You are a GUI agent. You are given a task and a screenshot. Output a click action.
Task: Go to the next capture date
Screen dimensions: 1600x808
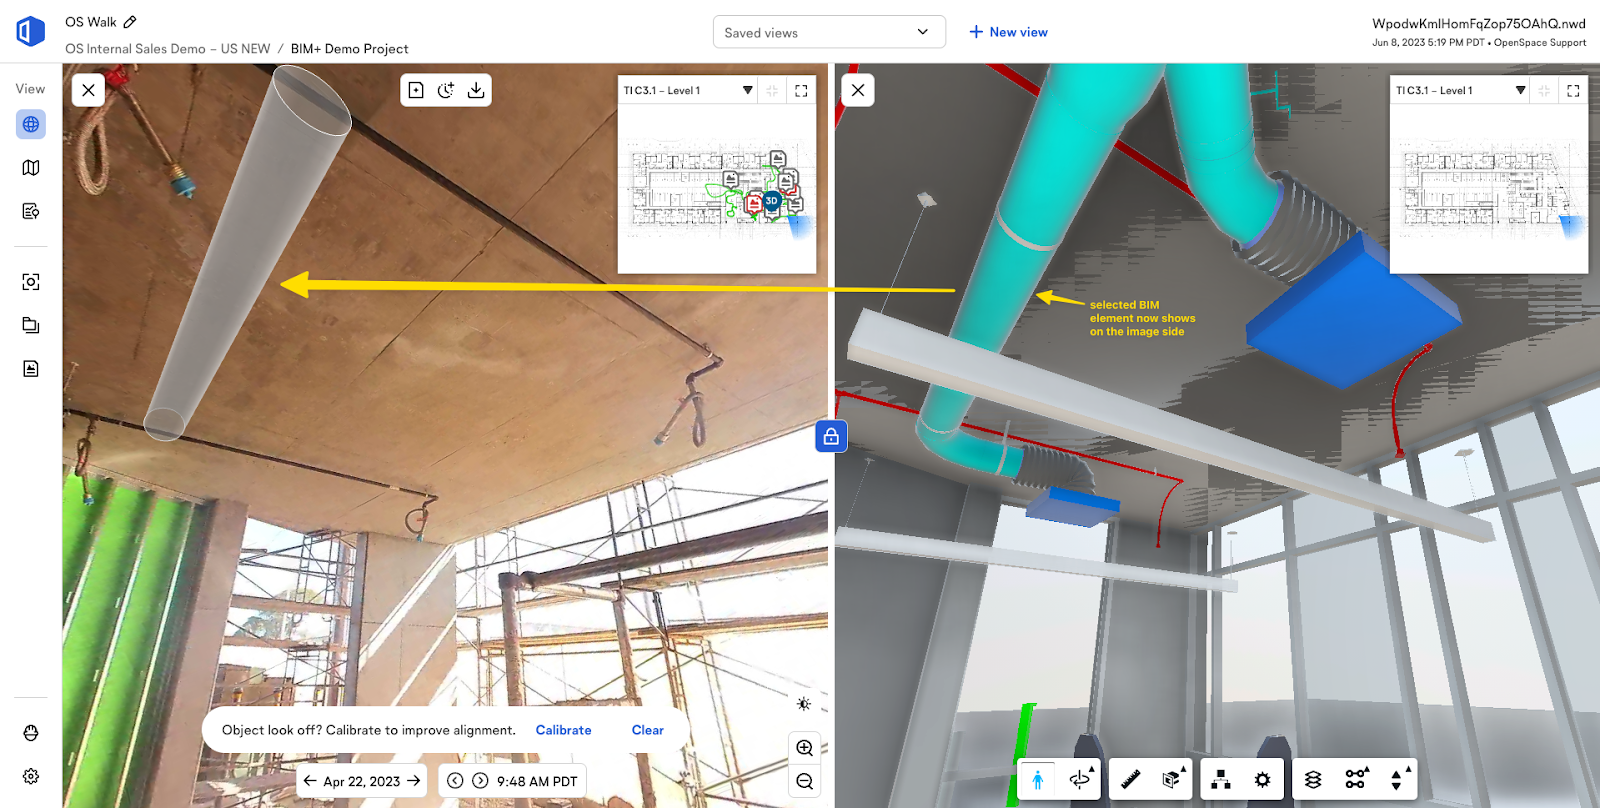[x=413, y=781]
